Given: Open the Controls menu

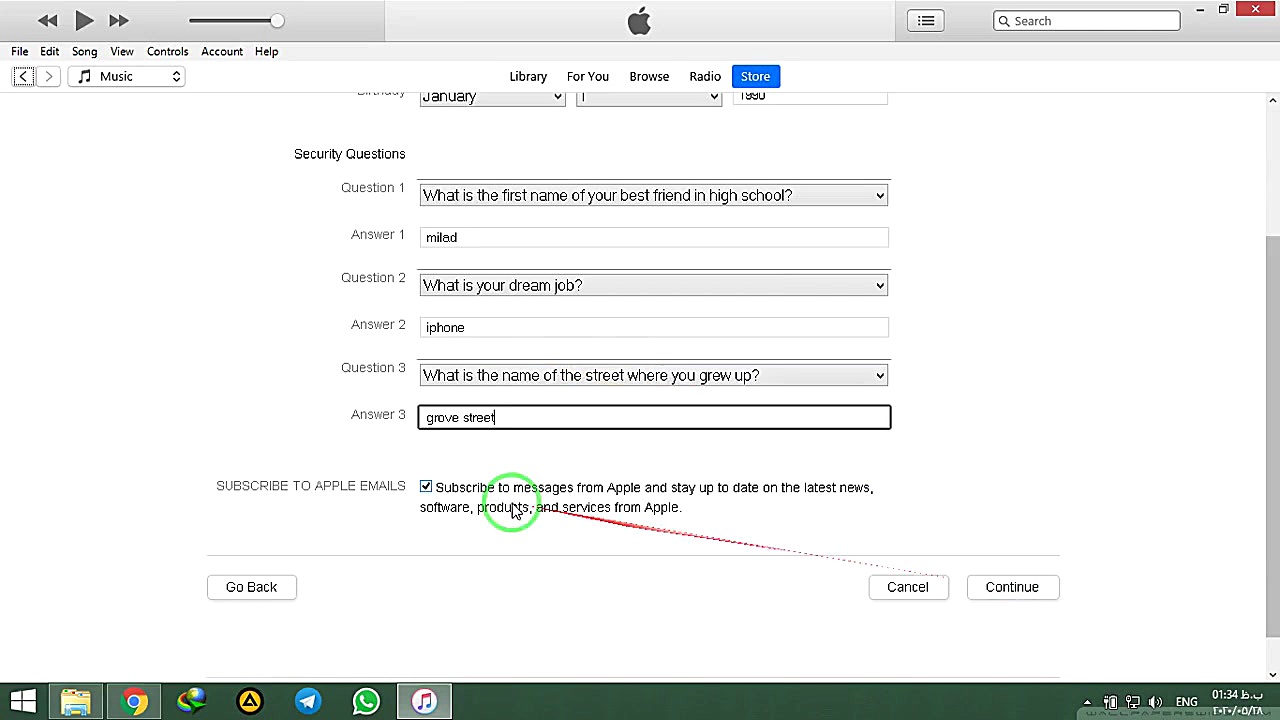Looking at the screenshot, I should [167, 51].
